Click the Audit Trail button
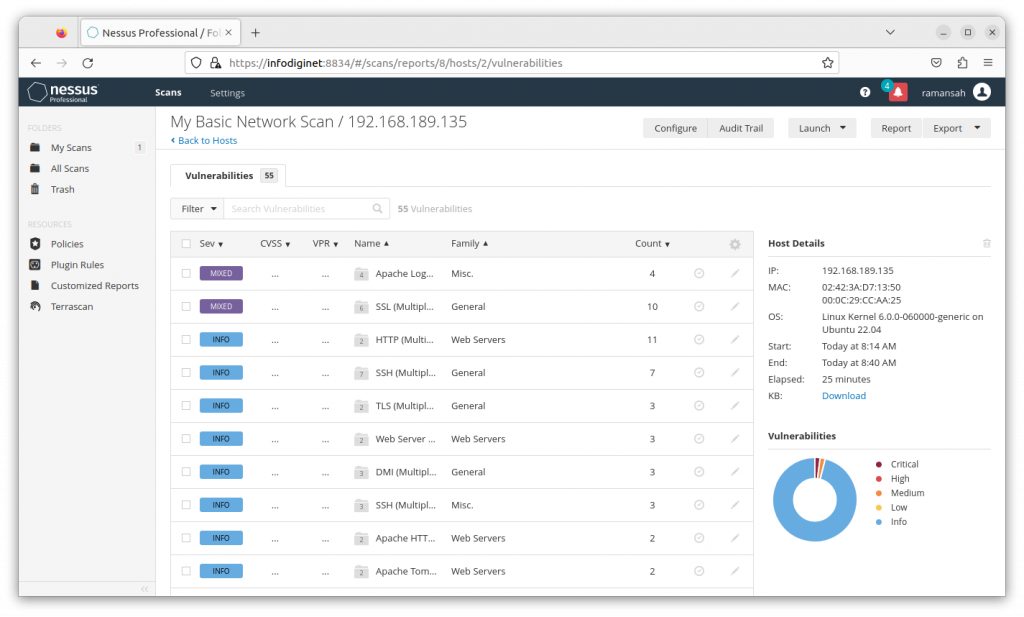 point(741,128)
